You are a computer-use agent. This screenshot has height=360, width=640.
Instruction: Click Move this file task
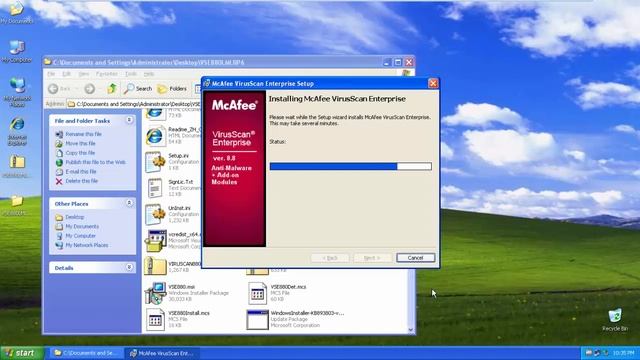[x=80, y=143]
